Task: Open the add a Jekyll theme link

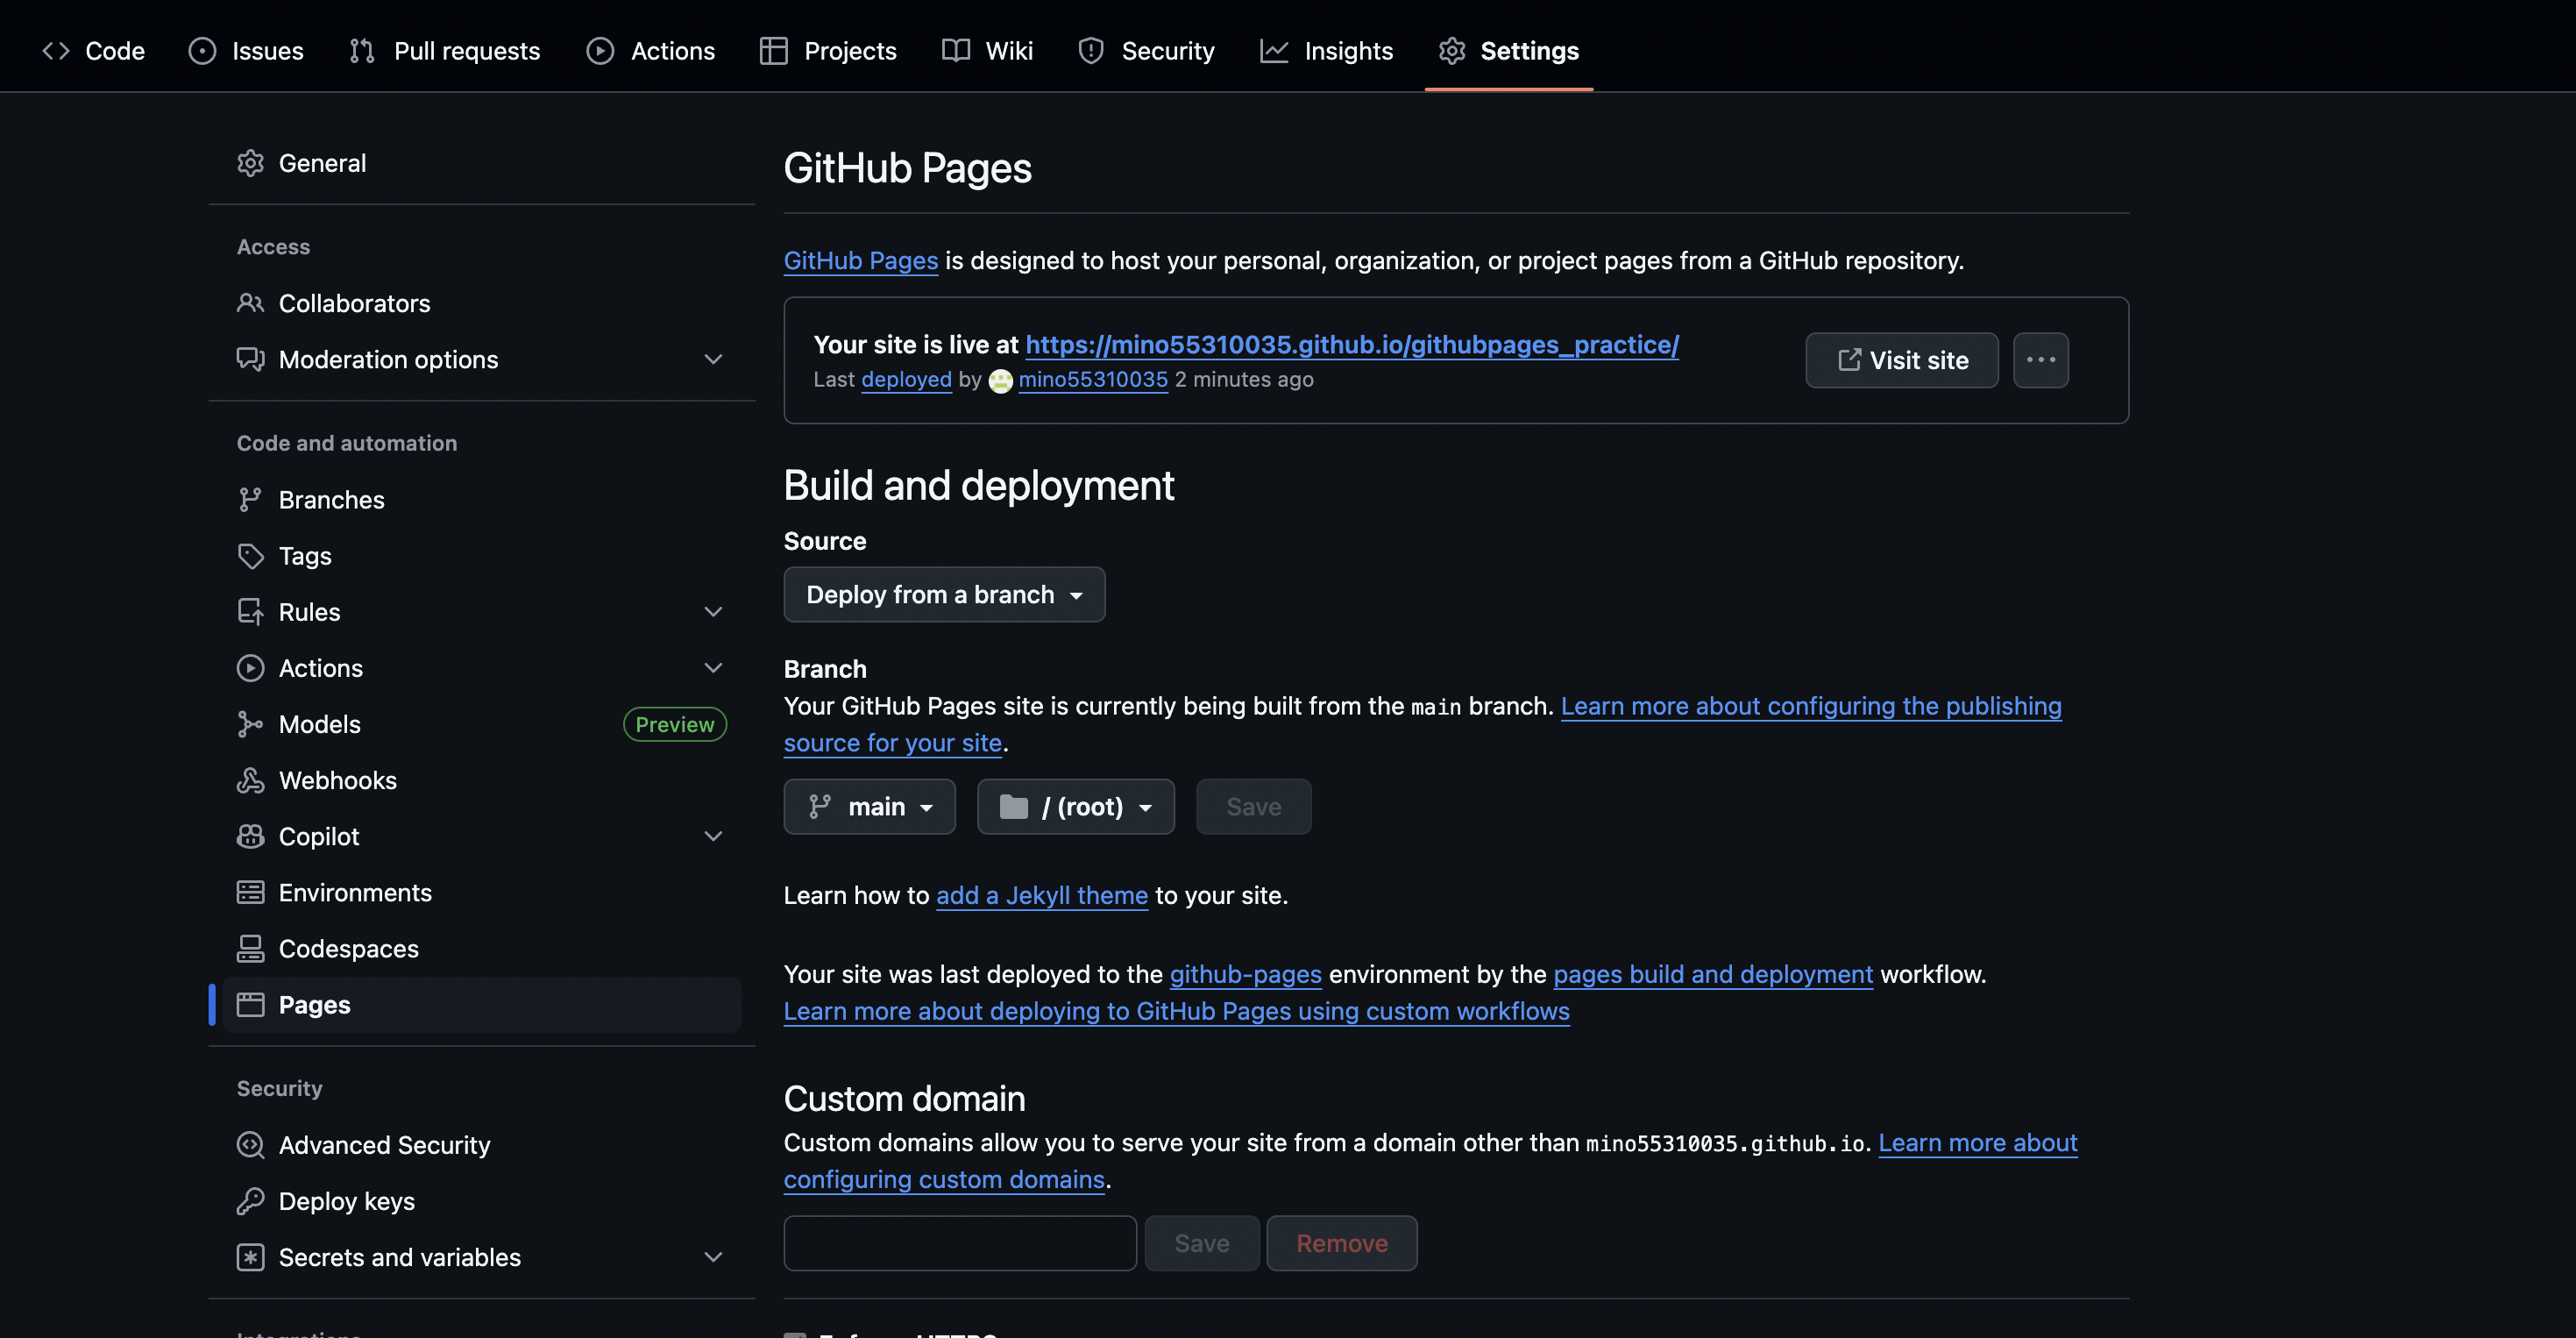Action: coord(1041,895)
